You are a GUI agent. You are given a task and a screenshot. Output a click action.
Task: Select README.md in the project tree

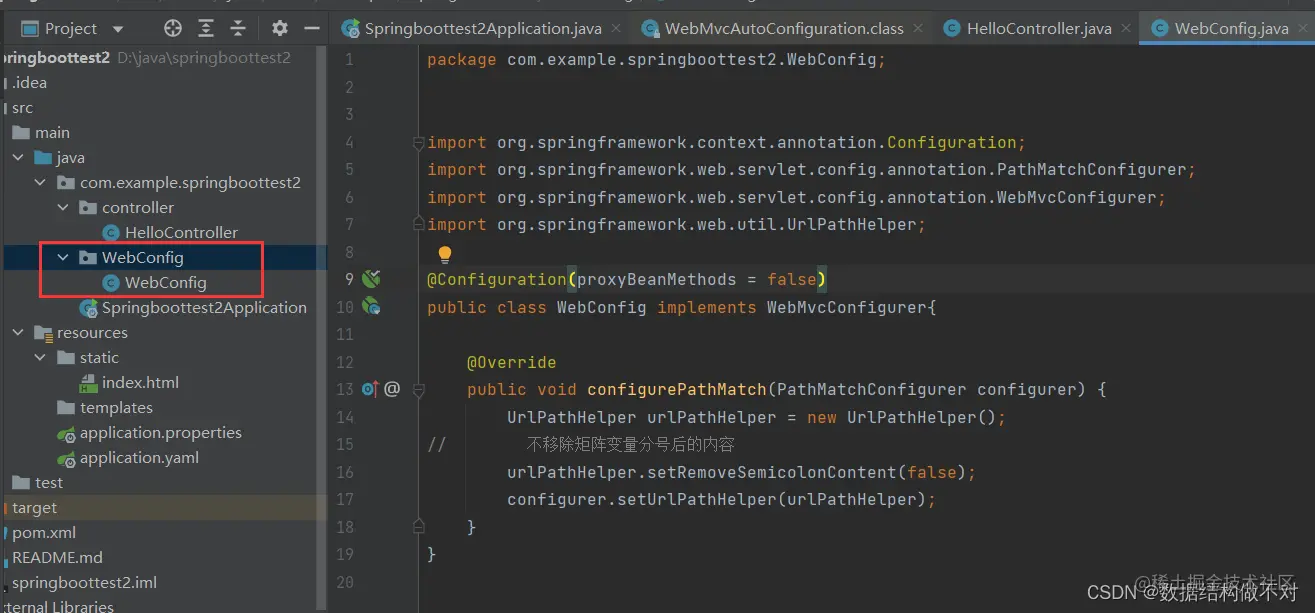(57, 558)
